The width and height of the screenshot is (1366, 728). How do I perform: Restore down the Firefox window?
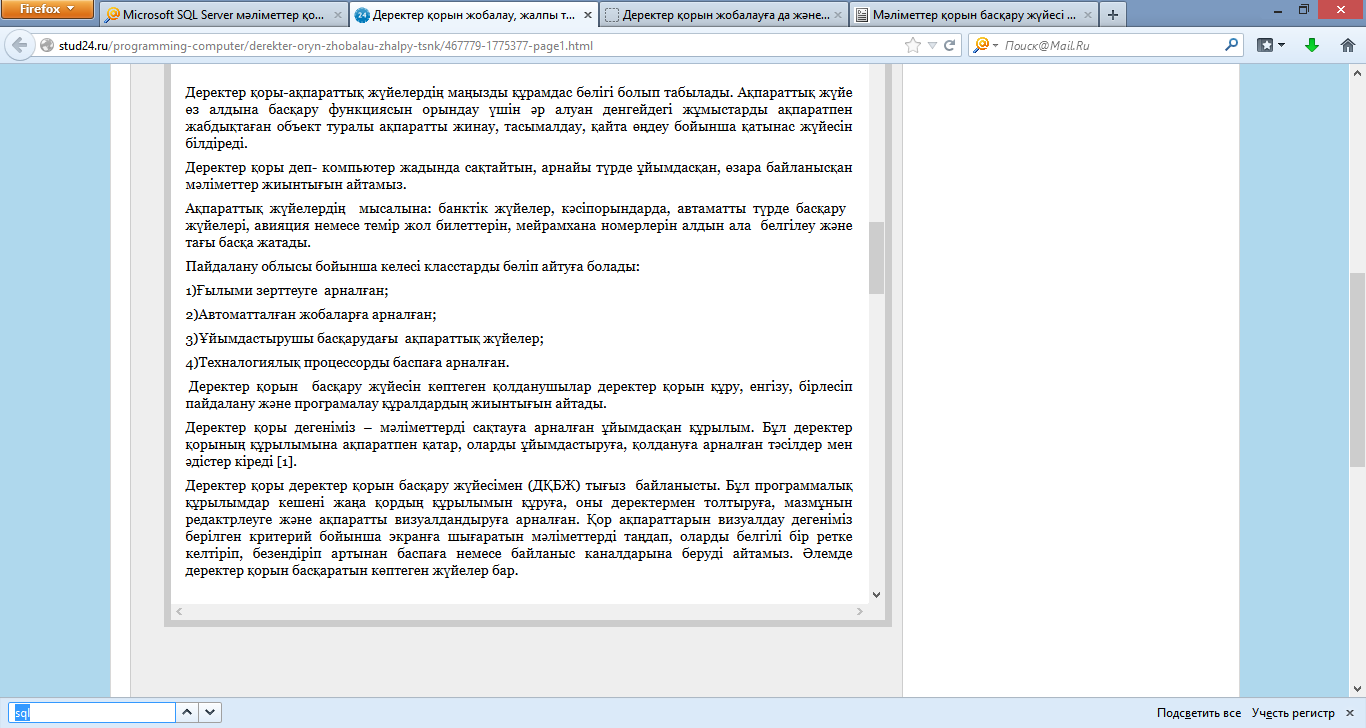(x=1304, y=9)
